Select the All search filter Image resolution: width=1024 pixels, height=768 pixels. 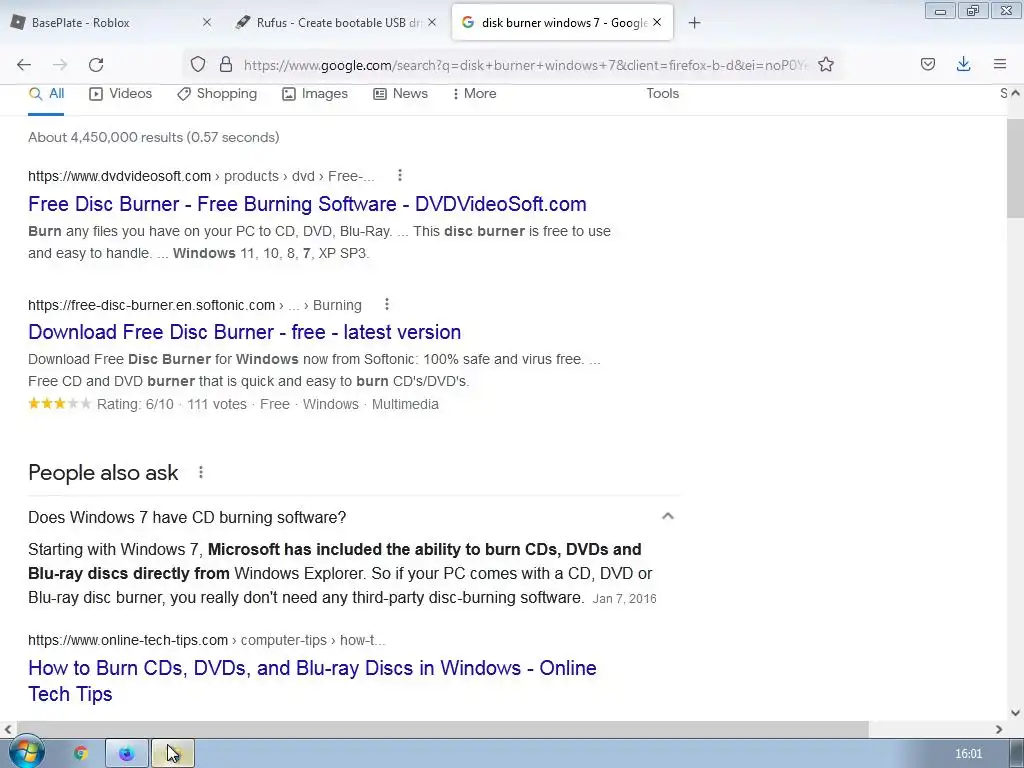click(46, 94)
